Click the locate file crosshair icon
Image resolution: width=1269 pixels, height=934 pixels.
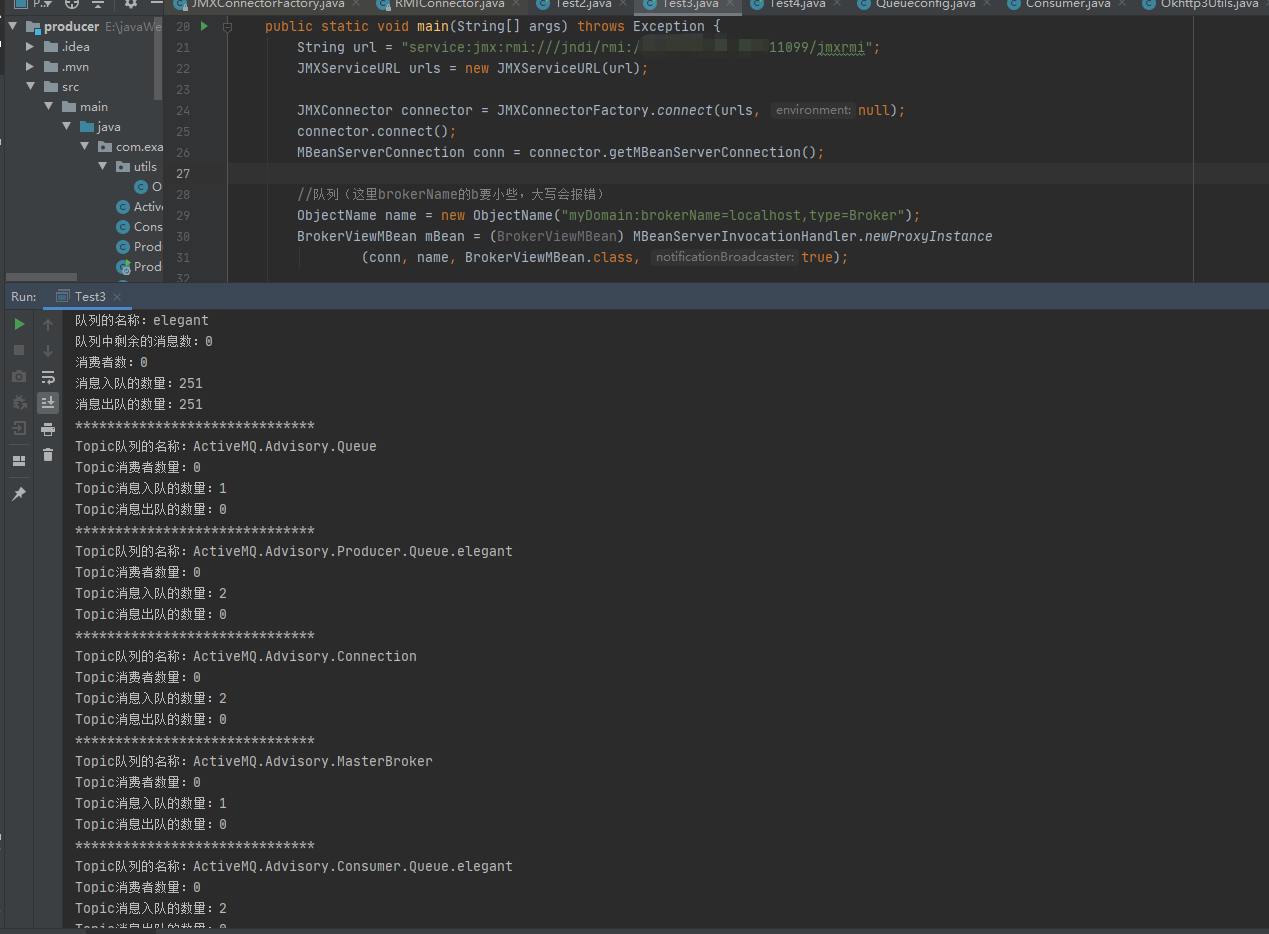(72, 4)
